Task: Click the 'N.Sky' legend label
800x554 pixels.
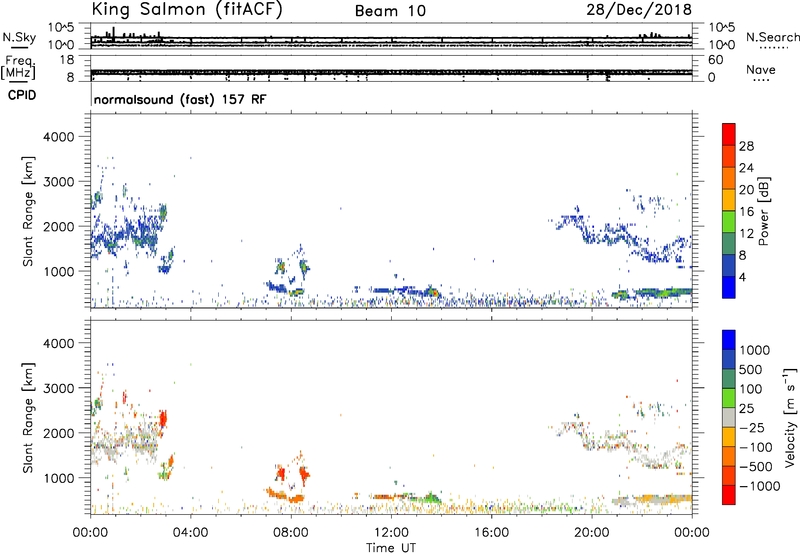Action: pos(19,37)
